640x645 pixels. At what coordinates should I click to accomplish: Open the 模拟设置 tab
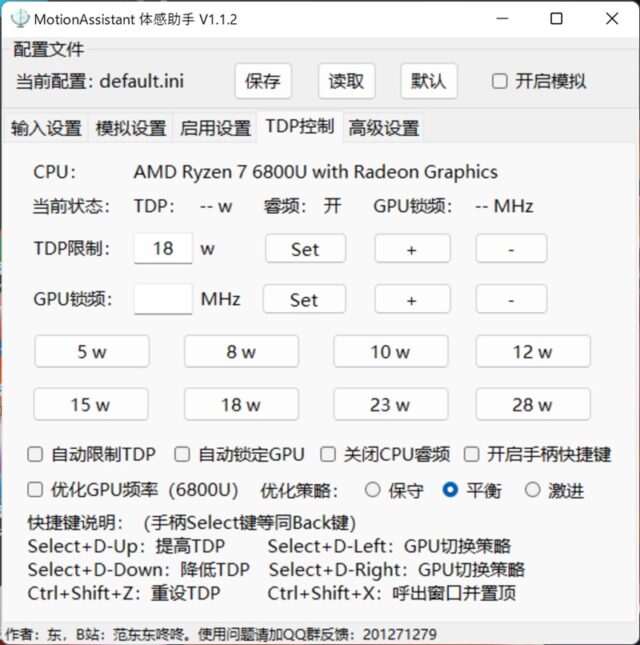click(130, 128)
